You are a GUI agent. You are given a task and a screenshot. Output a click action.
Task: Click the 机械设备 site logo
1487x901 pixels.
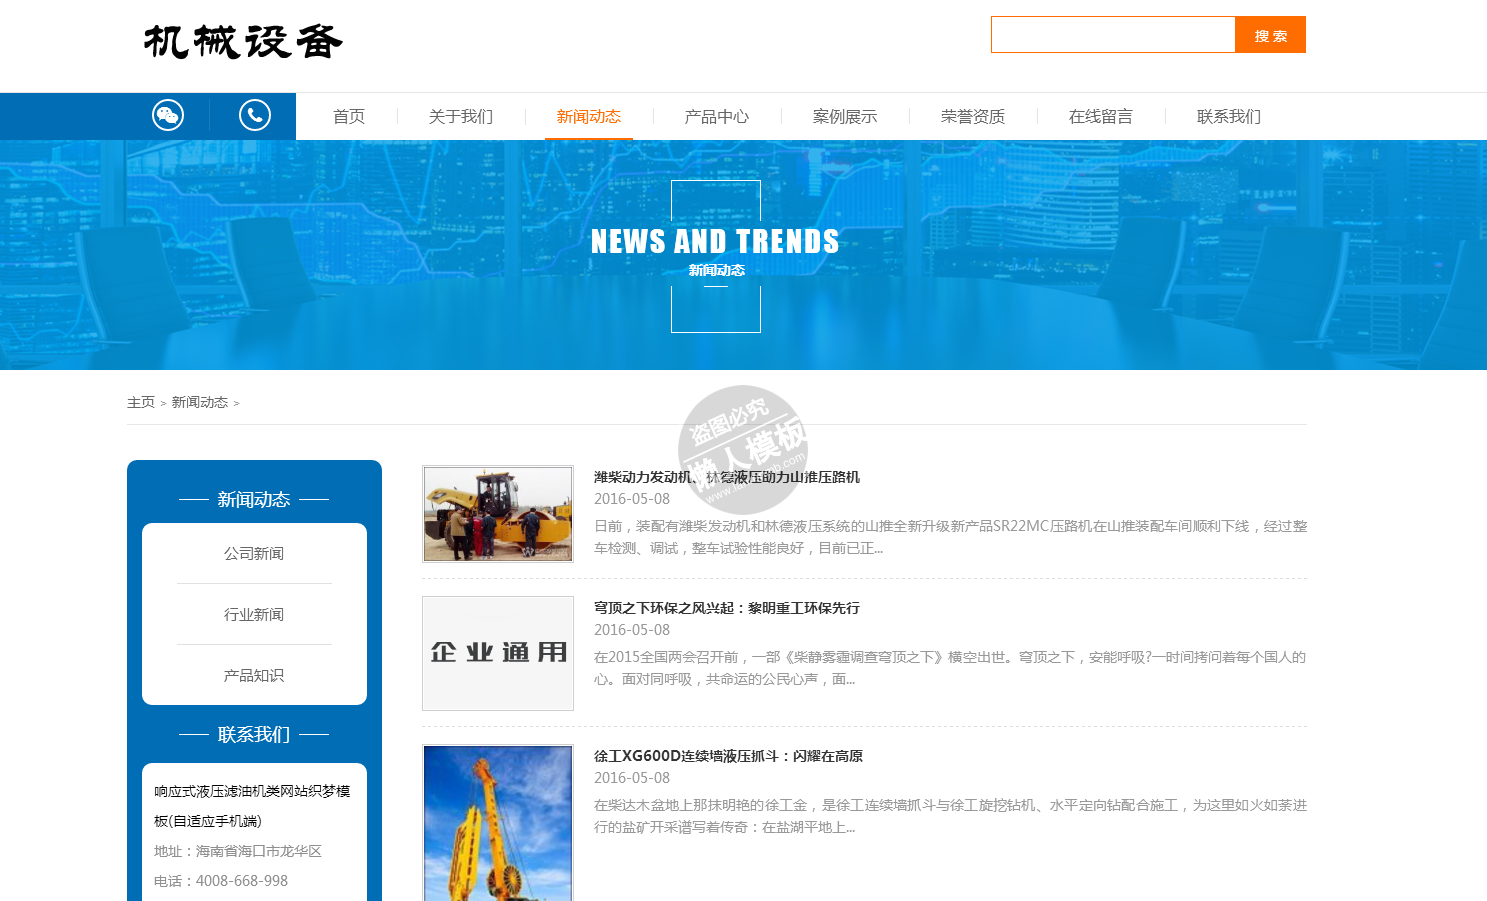click(x=243, y=42)
